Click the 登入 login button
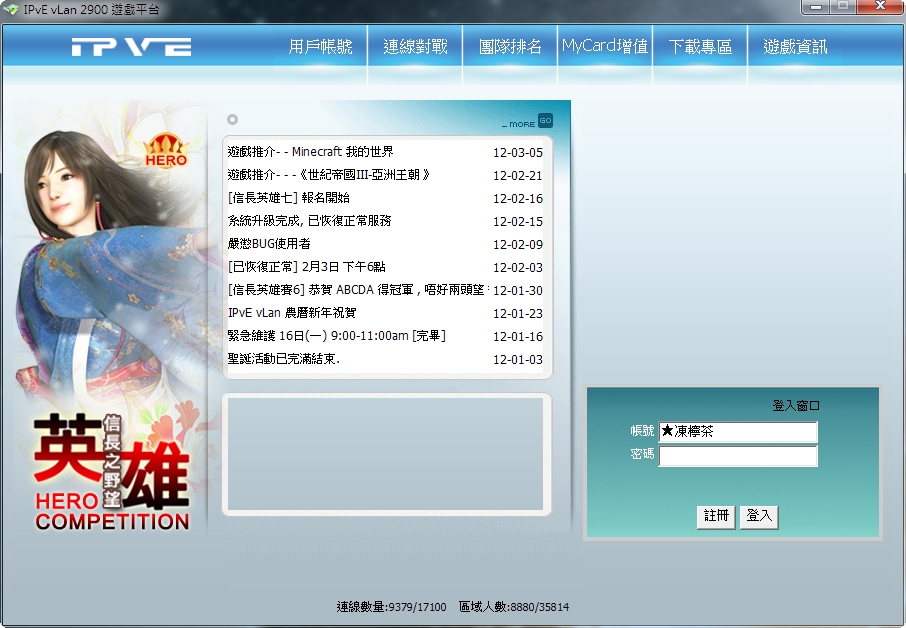906x628 pixels. 759,516
